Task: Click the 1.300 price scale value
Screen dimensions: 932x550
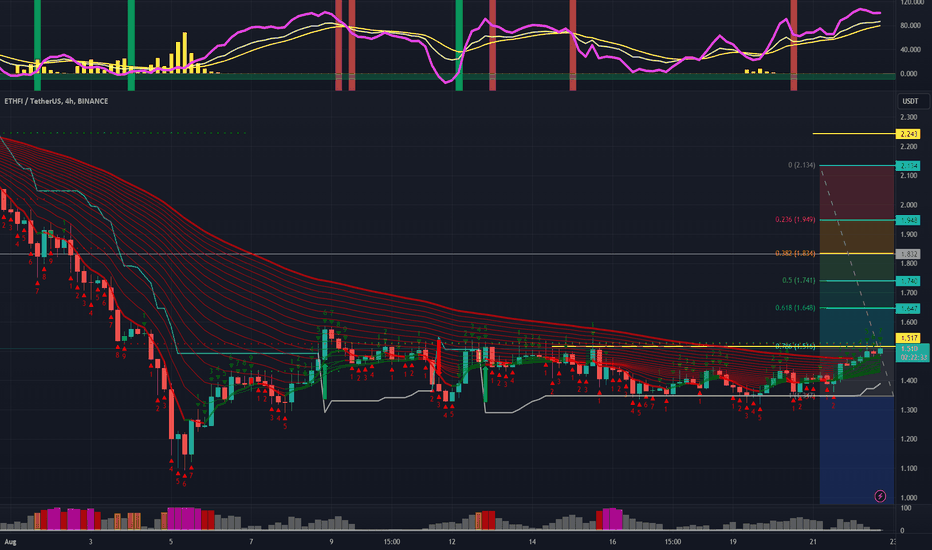Action: (909, 410)
